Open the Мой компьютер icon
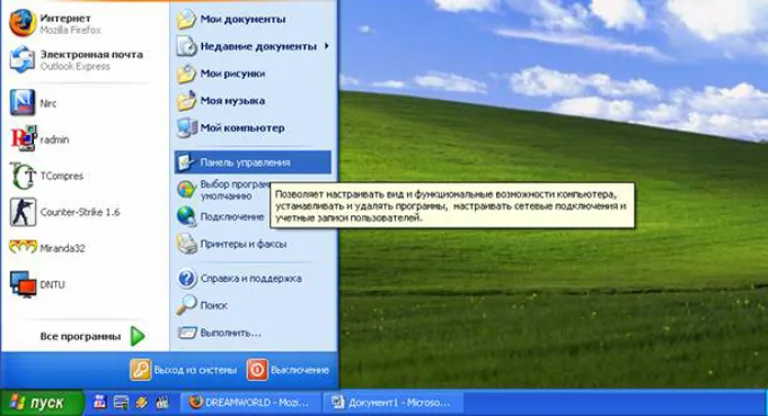The height and width of the screenshot is (416, 768). point(186,128)
